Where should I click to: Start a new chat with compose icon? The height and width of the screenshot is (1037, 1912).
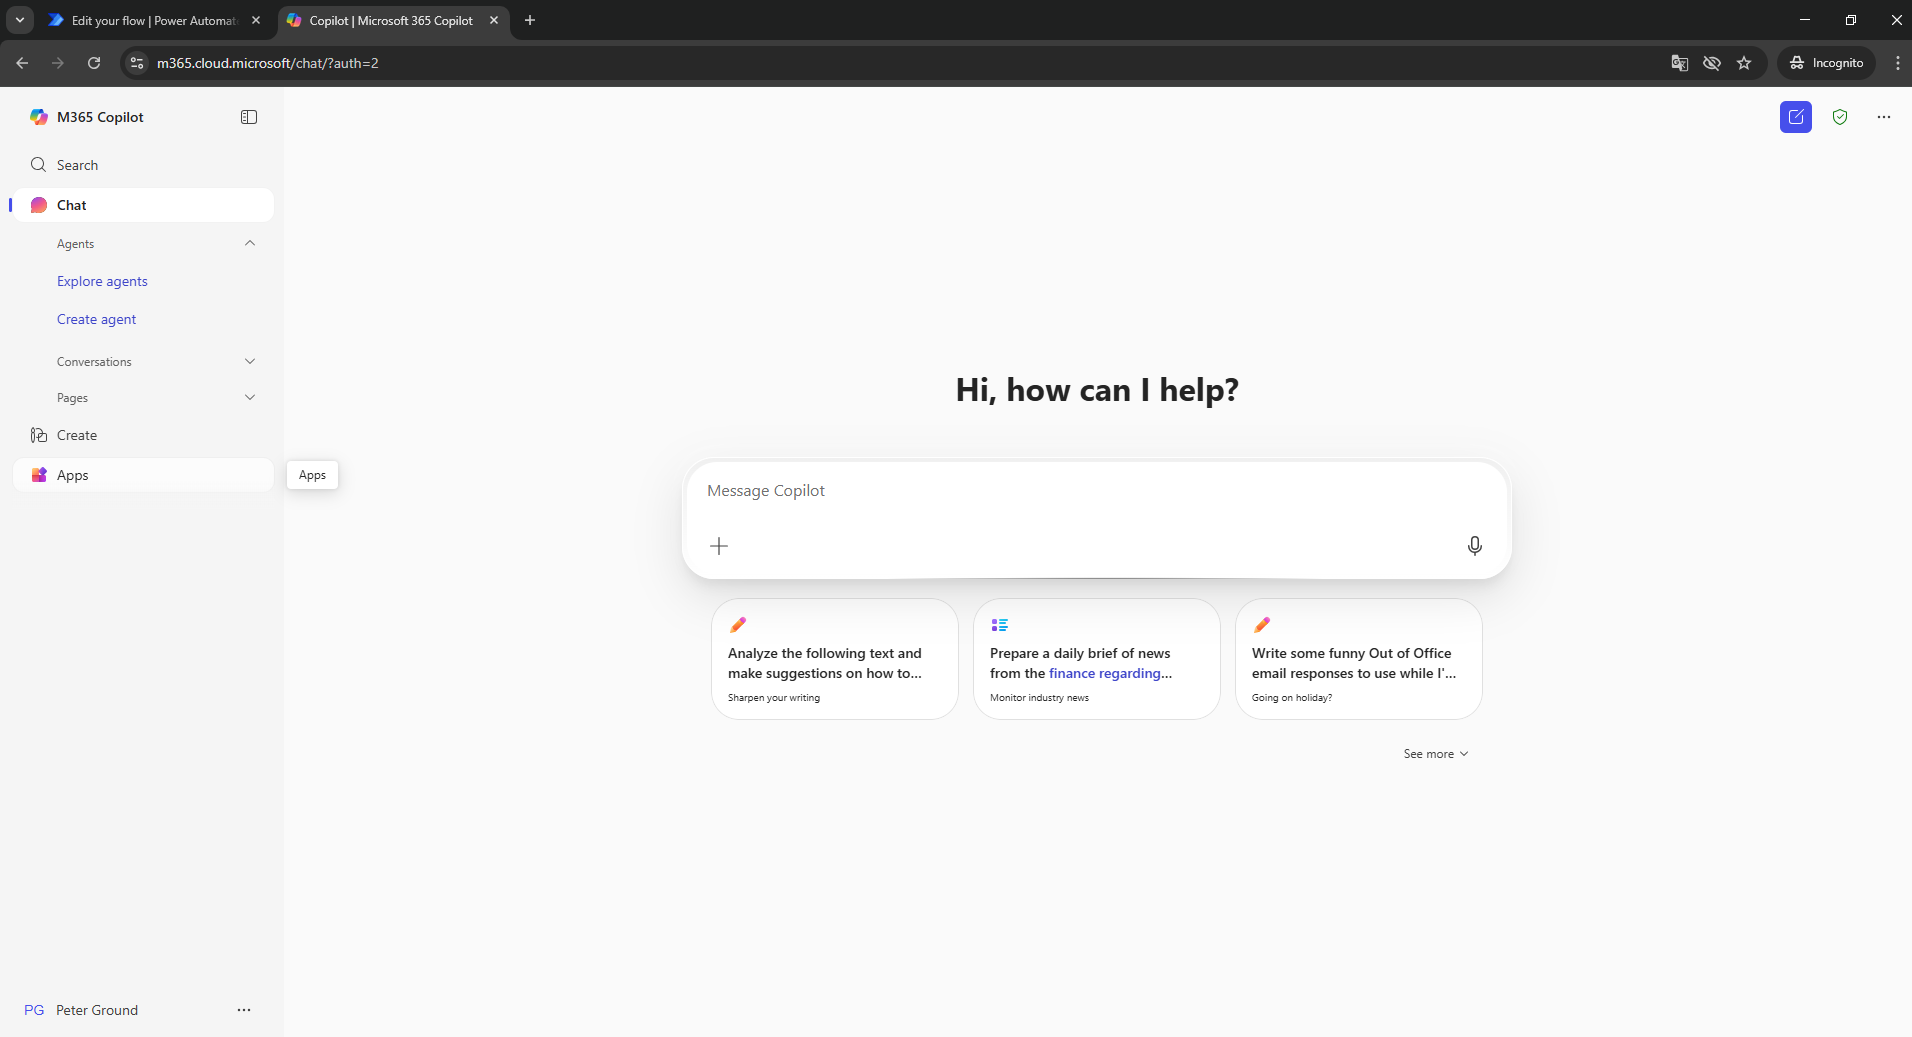tap(1795, 117)
